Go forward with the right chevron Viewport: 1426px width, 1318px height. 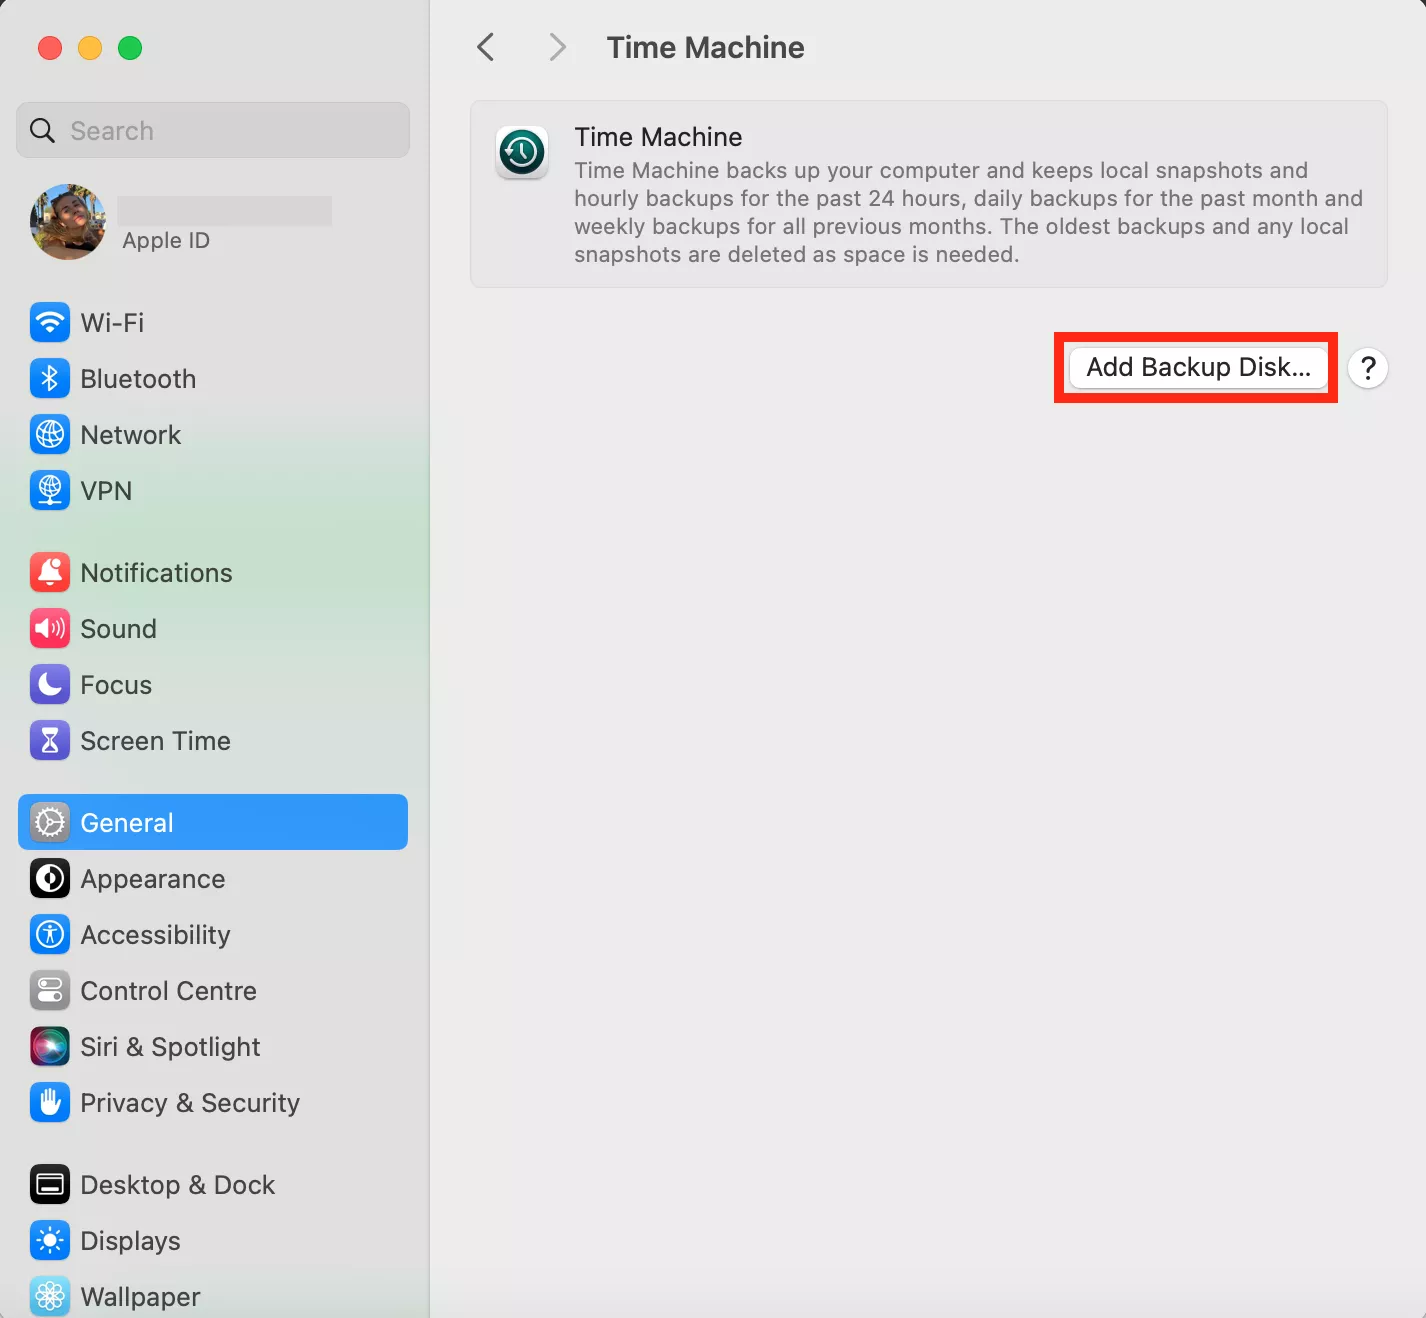(557, 47)
